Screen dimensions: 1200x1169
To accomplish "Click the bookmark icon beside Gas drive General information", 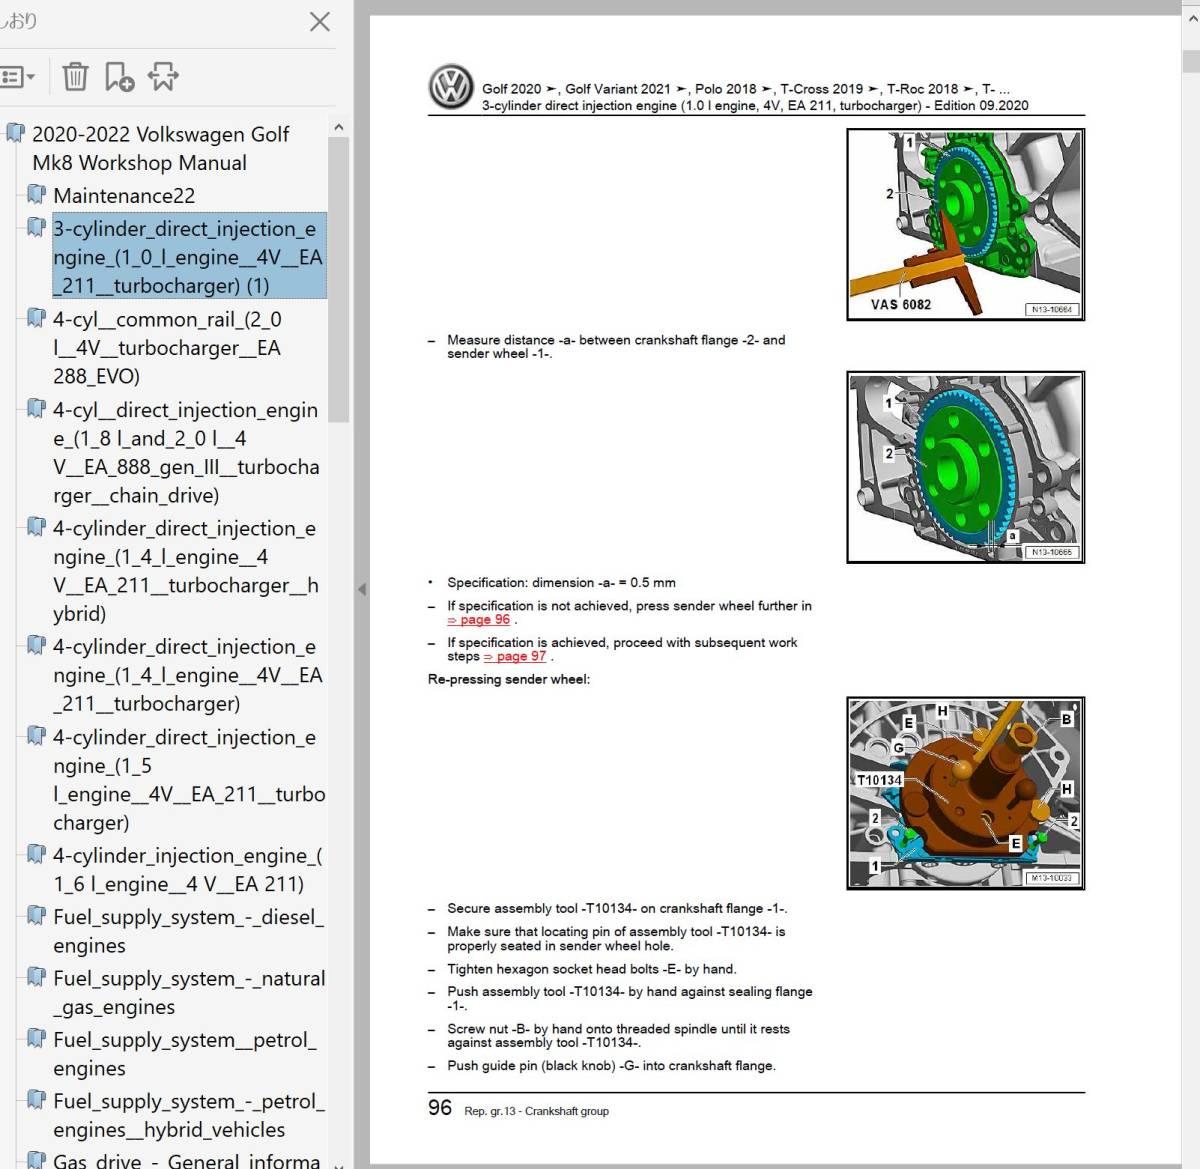I will (37, 1160).
